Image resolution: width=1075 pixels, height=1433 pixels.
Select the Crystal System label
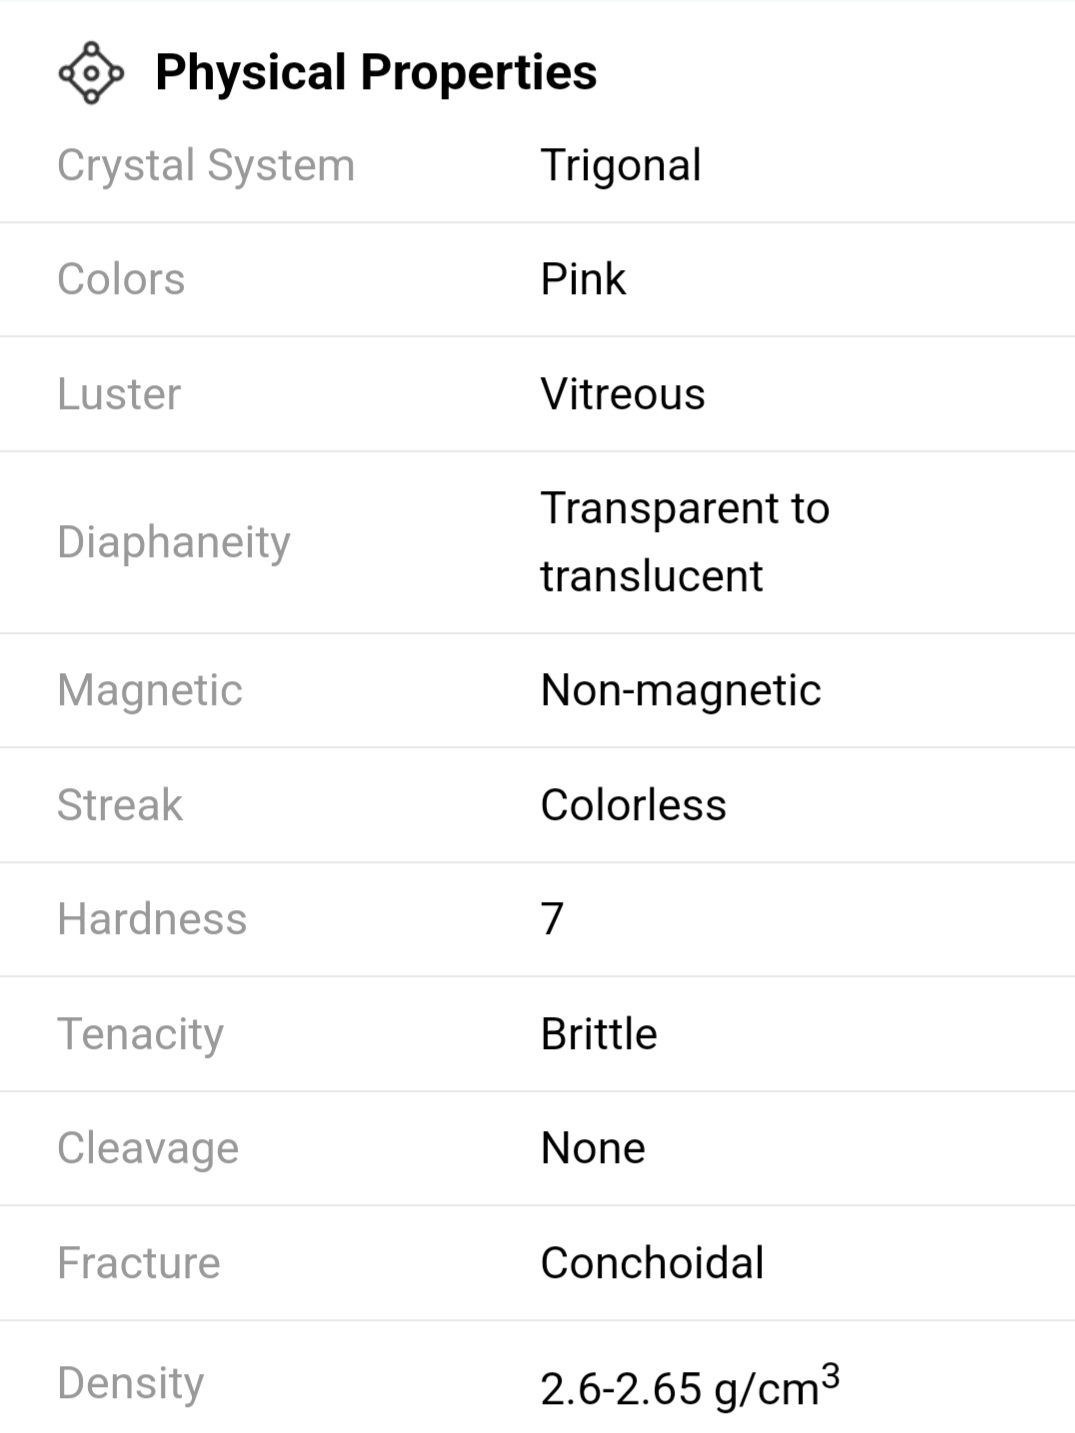pyautogui.click(x=206, y=166)
